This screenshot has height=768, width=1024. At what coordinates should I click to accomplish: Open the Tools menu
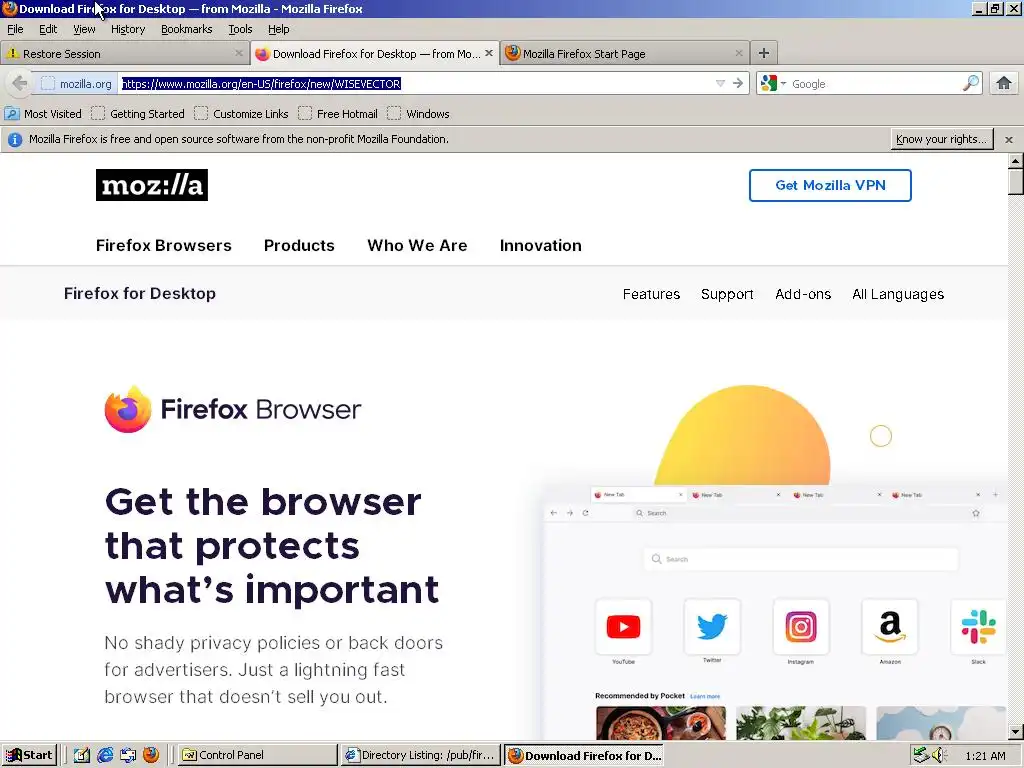point(240,29)
